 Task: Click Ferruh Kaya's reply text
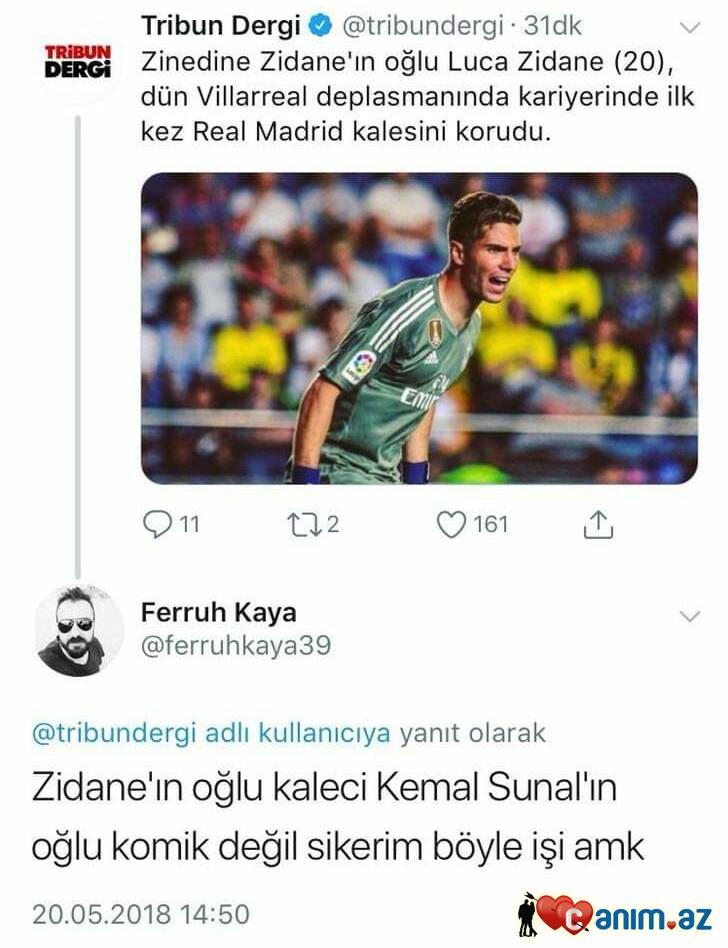coord(338,817)
